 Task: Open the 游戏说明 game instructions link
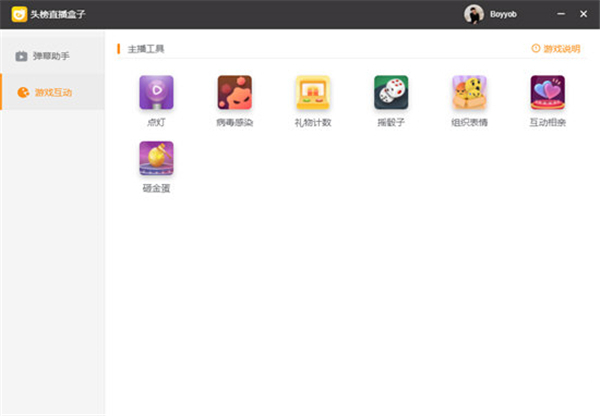click(x=561, y=48)
